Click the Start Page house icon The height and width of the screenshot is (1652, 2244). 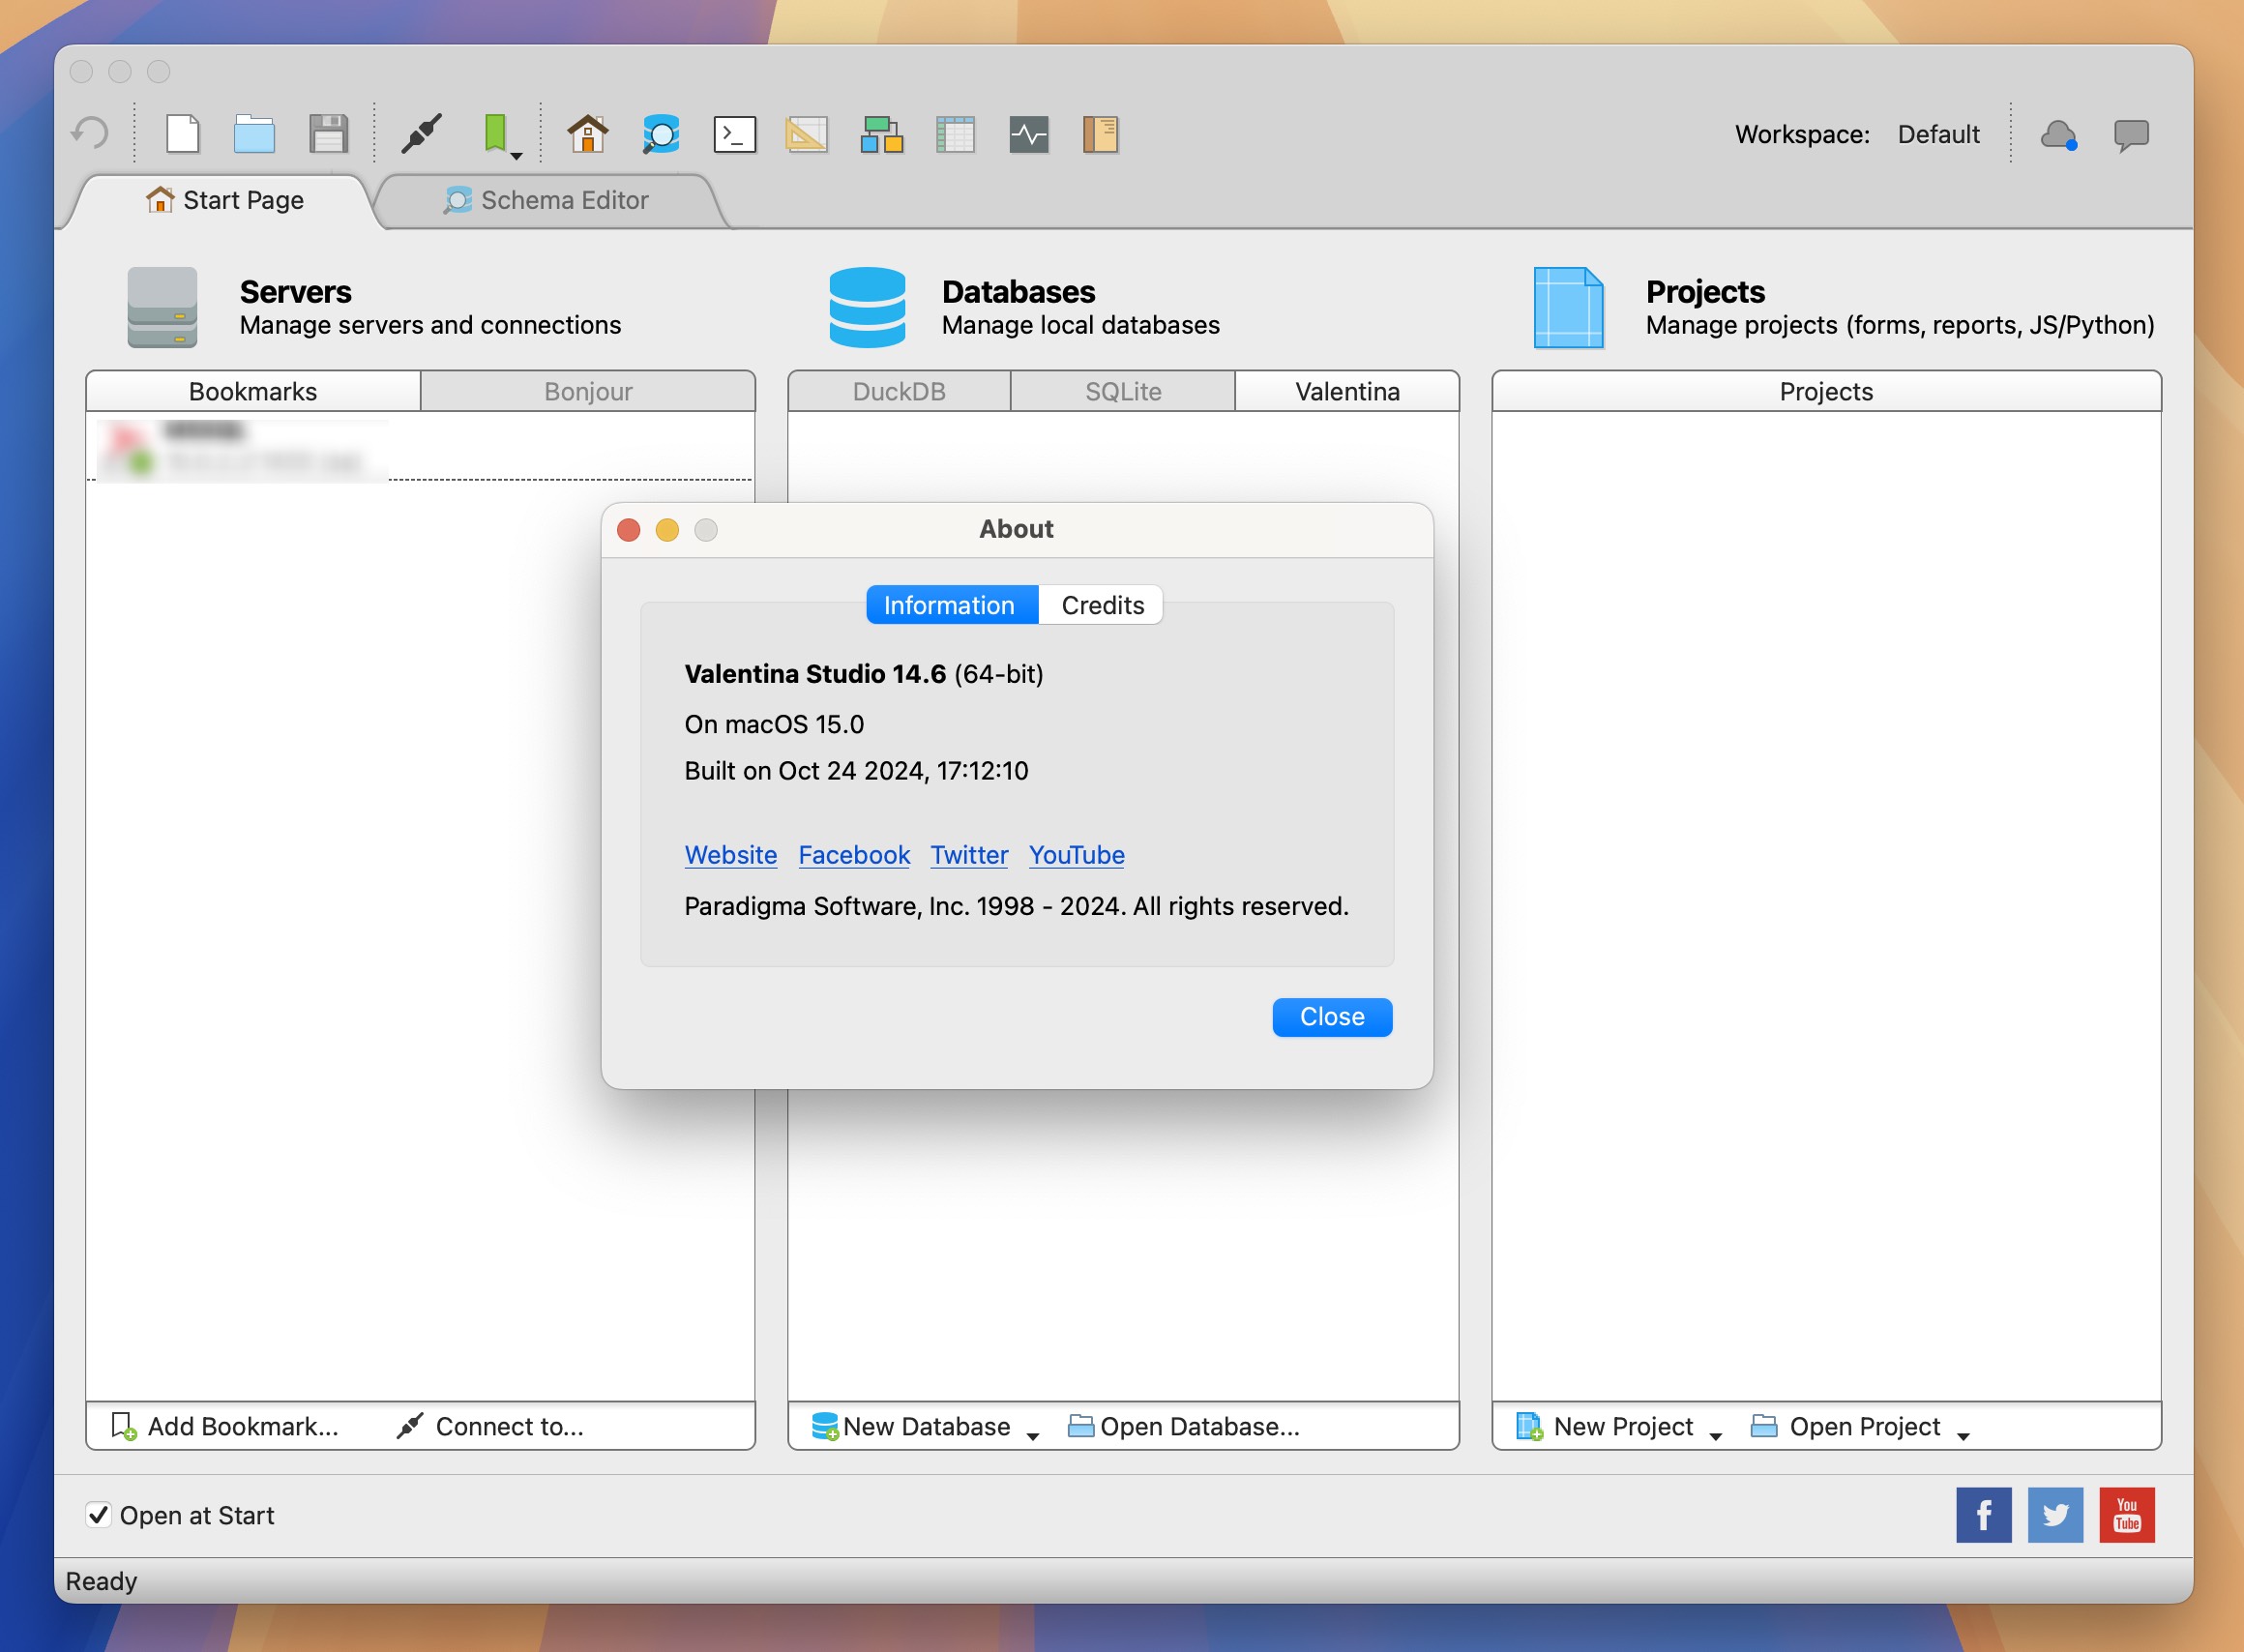coord(587,133)
